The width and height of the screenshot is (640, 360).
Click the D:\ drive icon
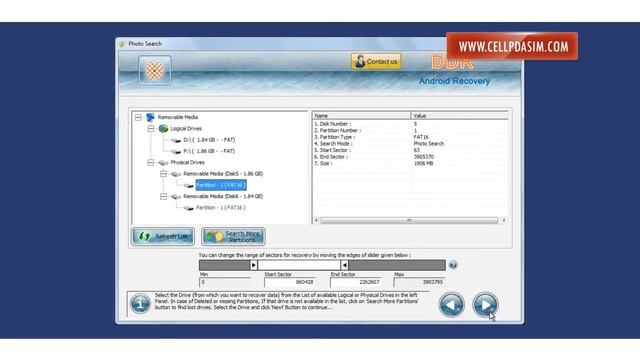click(x=176, y=140)
